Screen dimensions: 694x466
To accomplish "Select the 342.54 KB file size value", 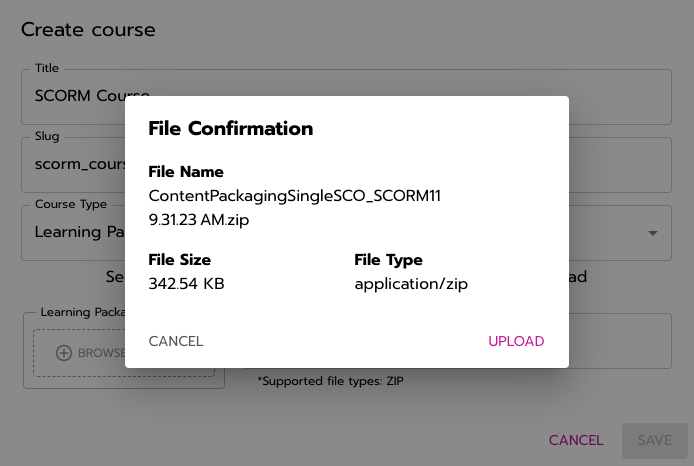I will [186, 284].
